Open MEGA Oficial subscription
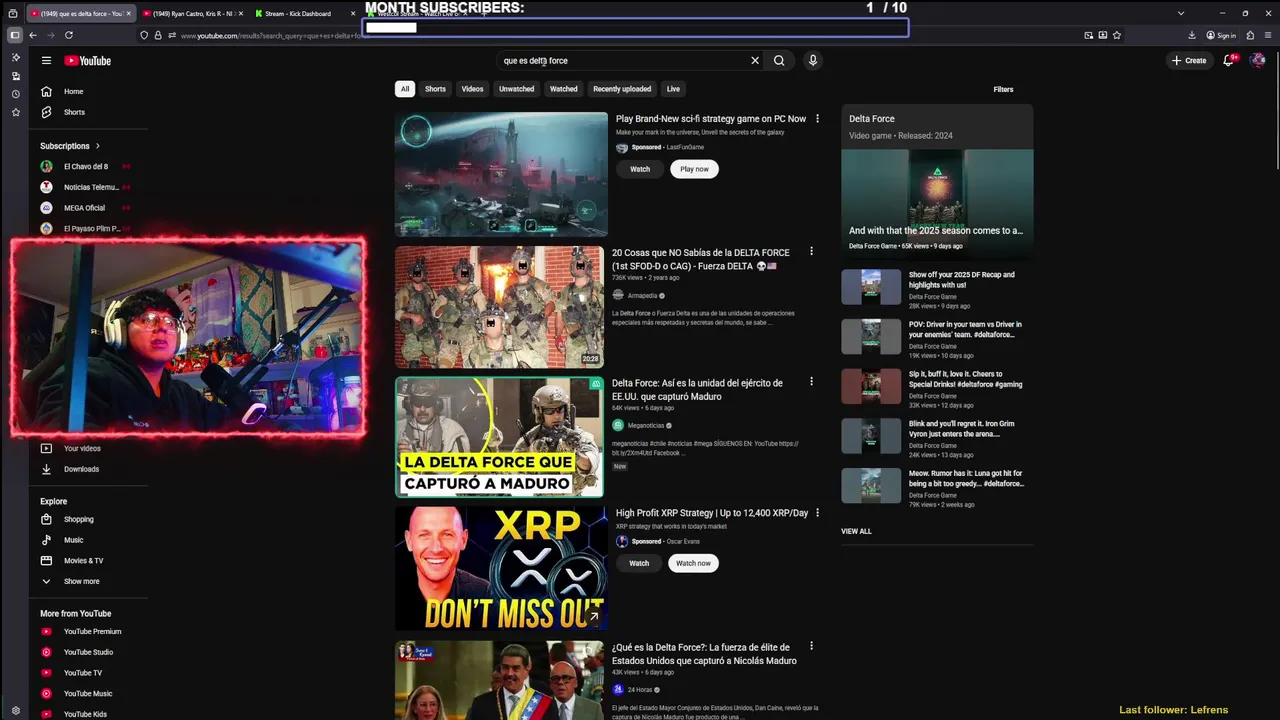 [86, 208]
